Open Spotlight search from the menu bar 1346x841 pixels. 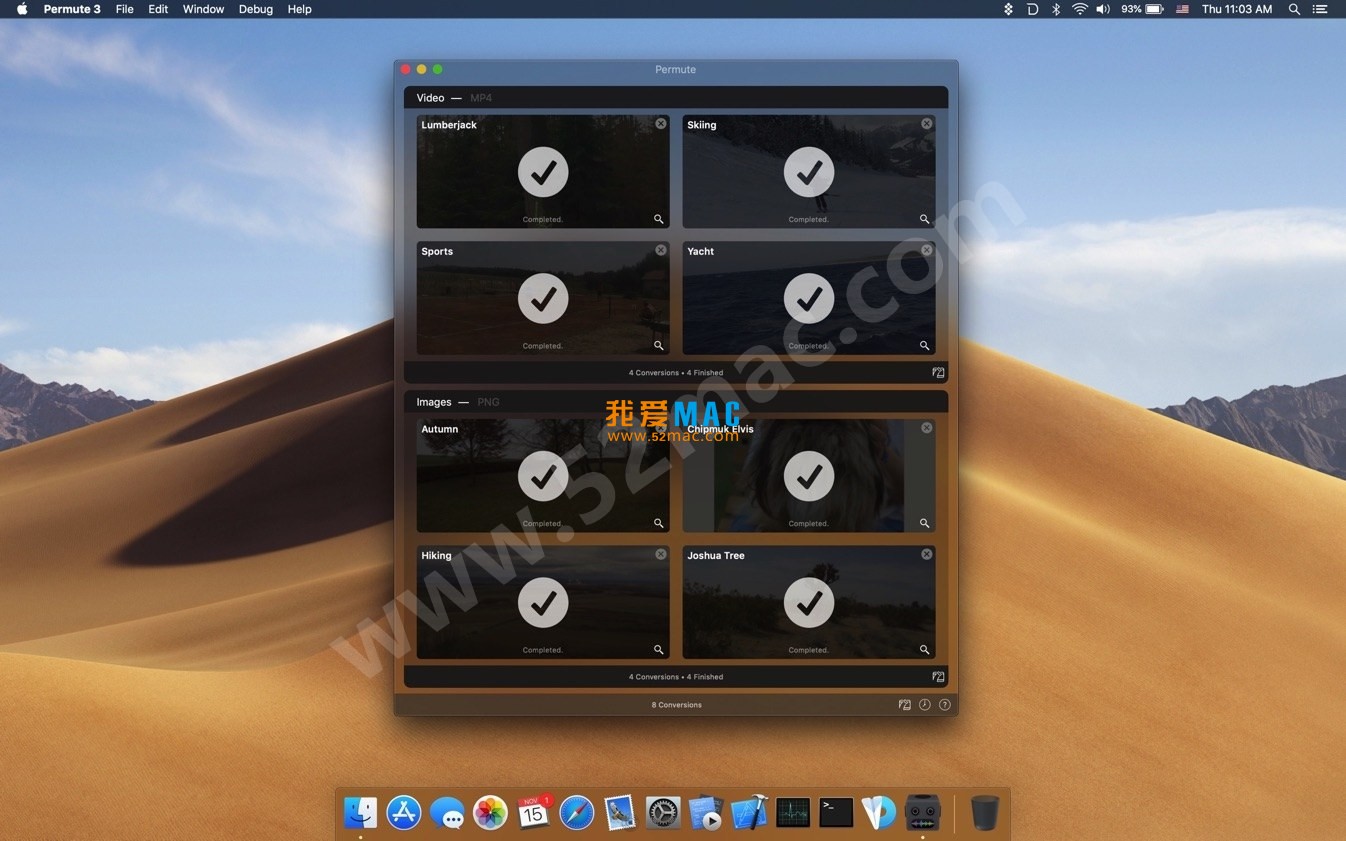pyautogui.click(x=1294, y=9)
